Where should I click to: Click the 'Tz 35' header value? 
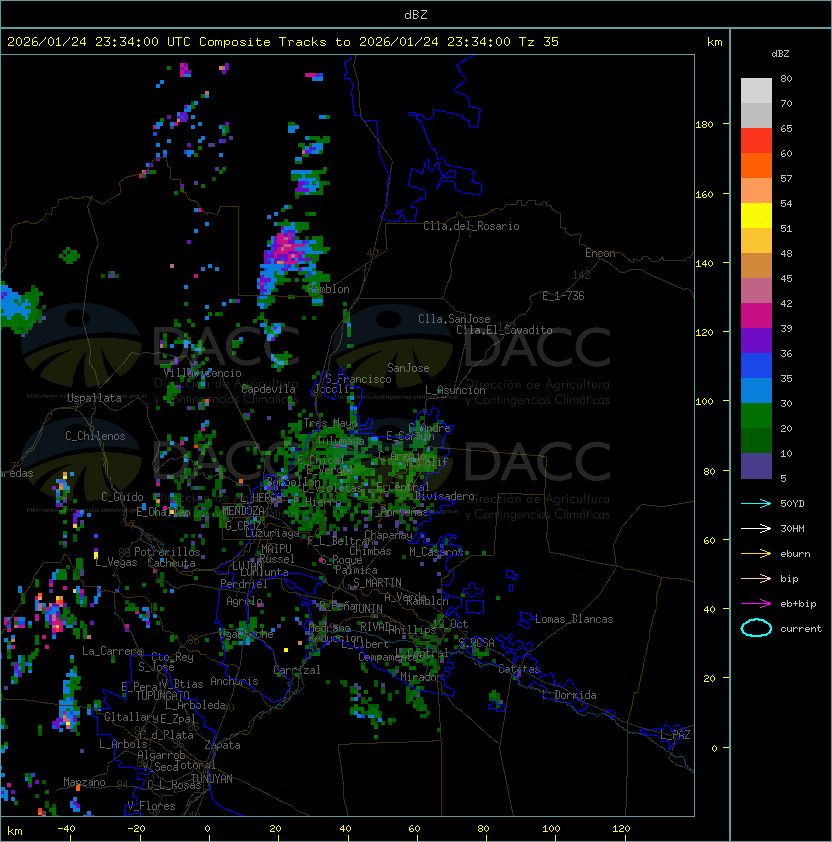pos(539,42)
